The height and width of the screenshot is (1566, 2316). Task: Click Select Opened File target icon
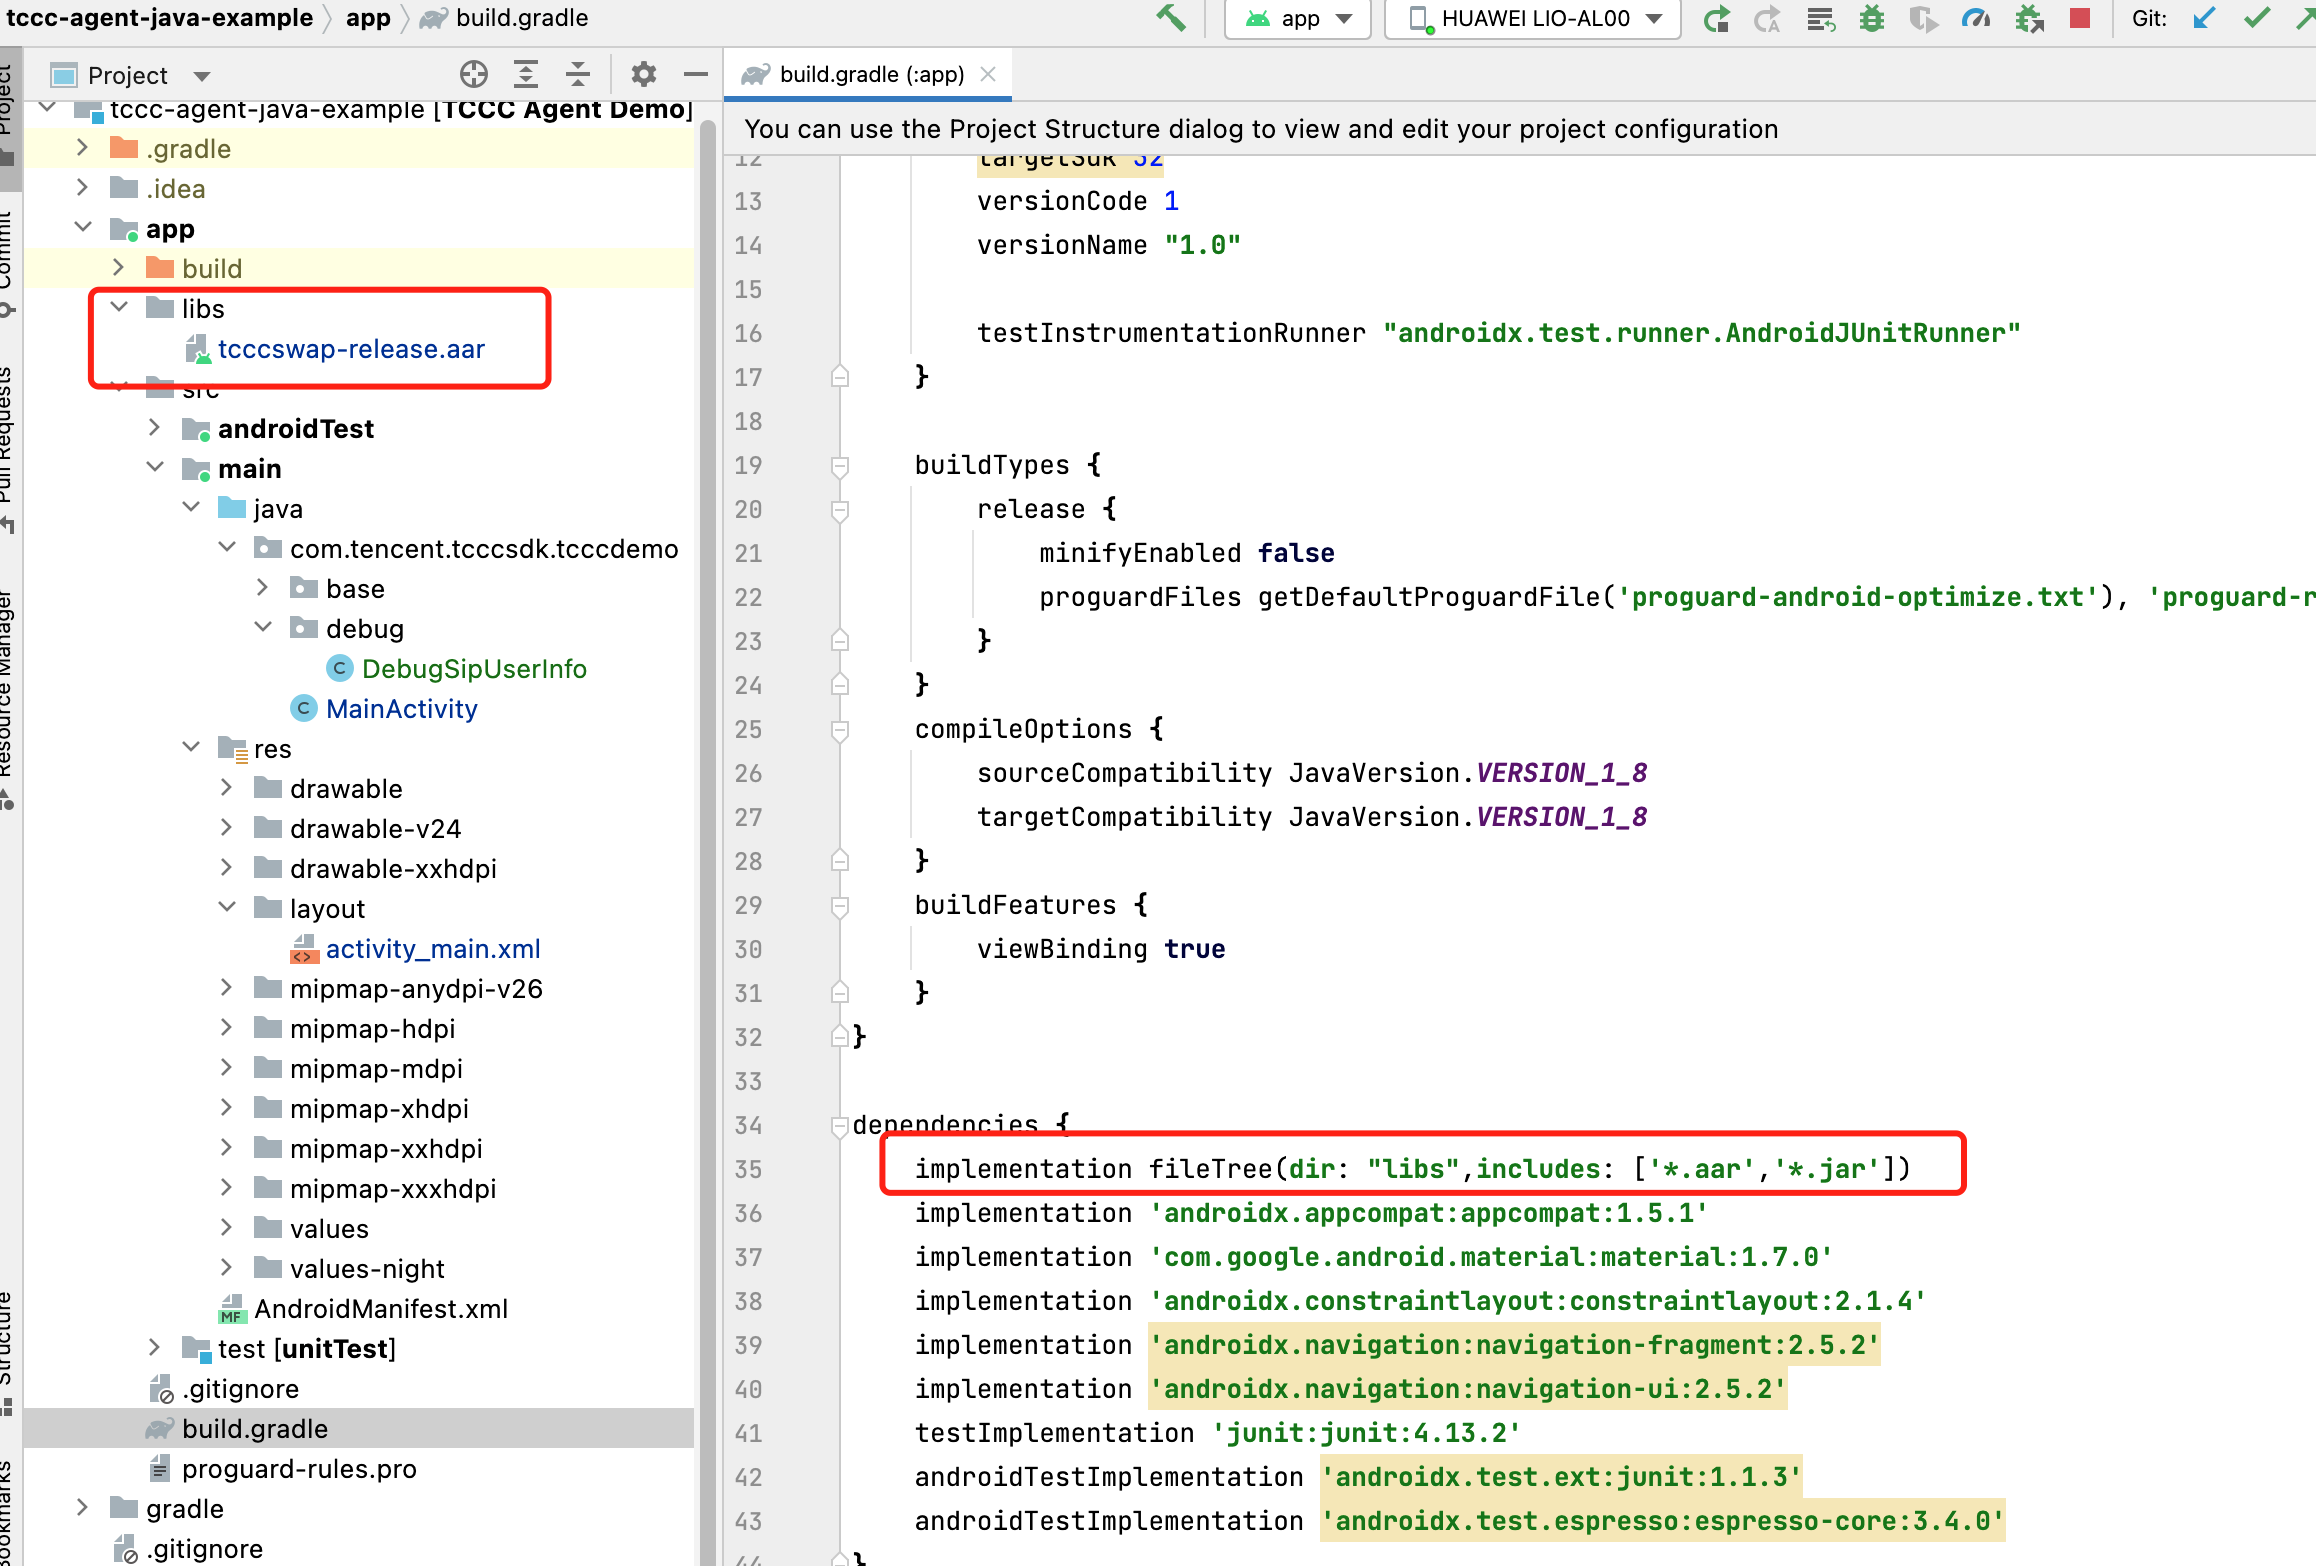(x=474, y=74)
